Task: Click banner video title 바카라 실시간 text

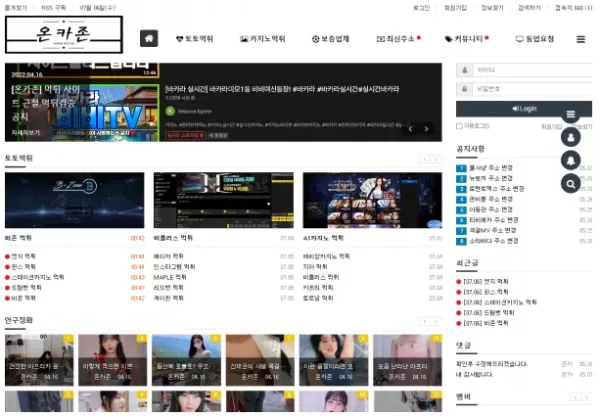Action: 282,89
